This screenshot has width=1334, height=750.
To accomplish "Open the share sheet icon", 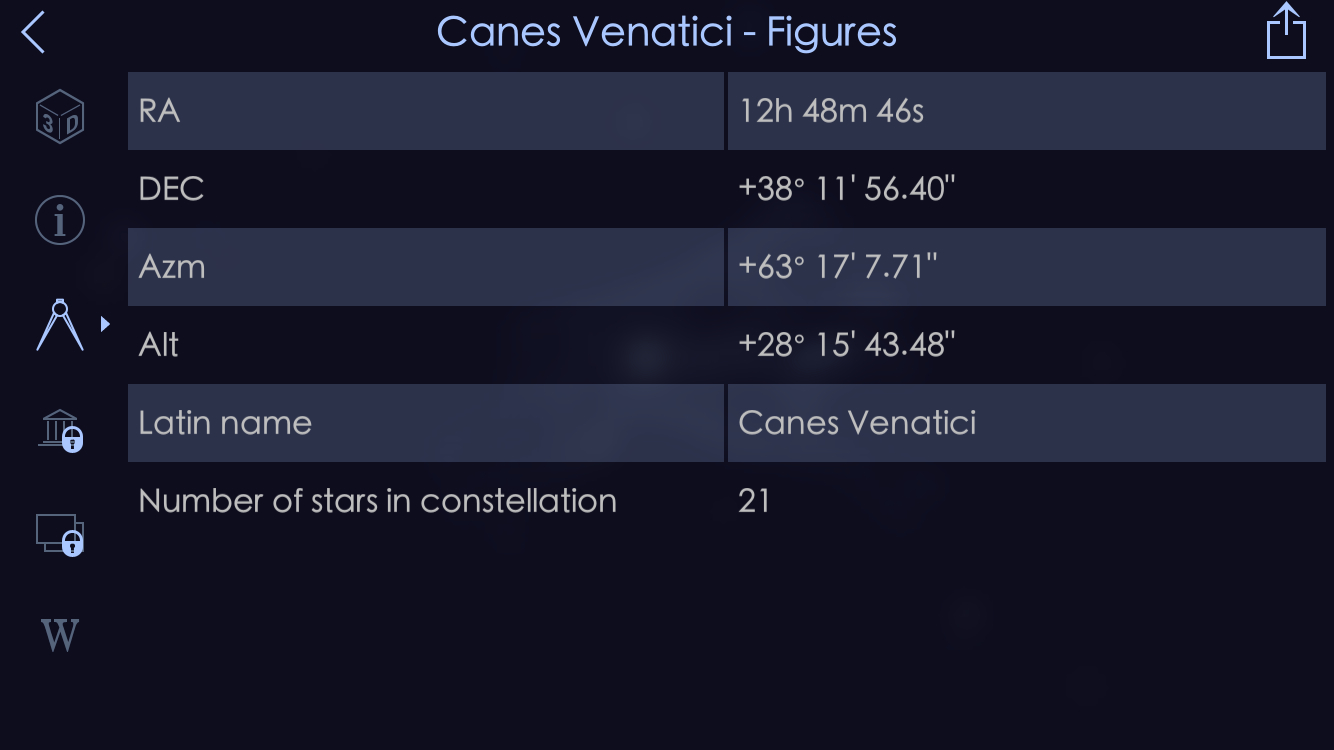I will 1286,32.
